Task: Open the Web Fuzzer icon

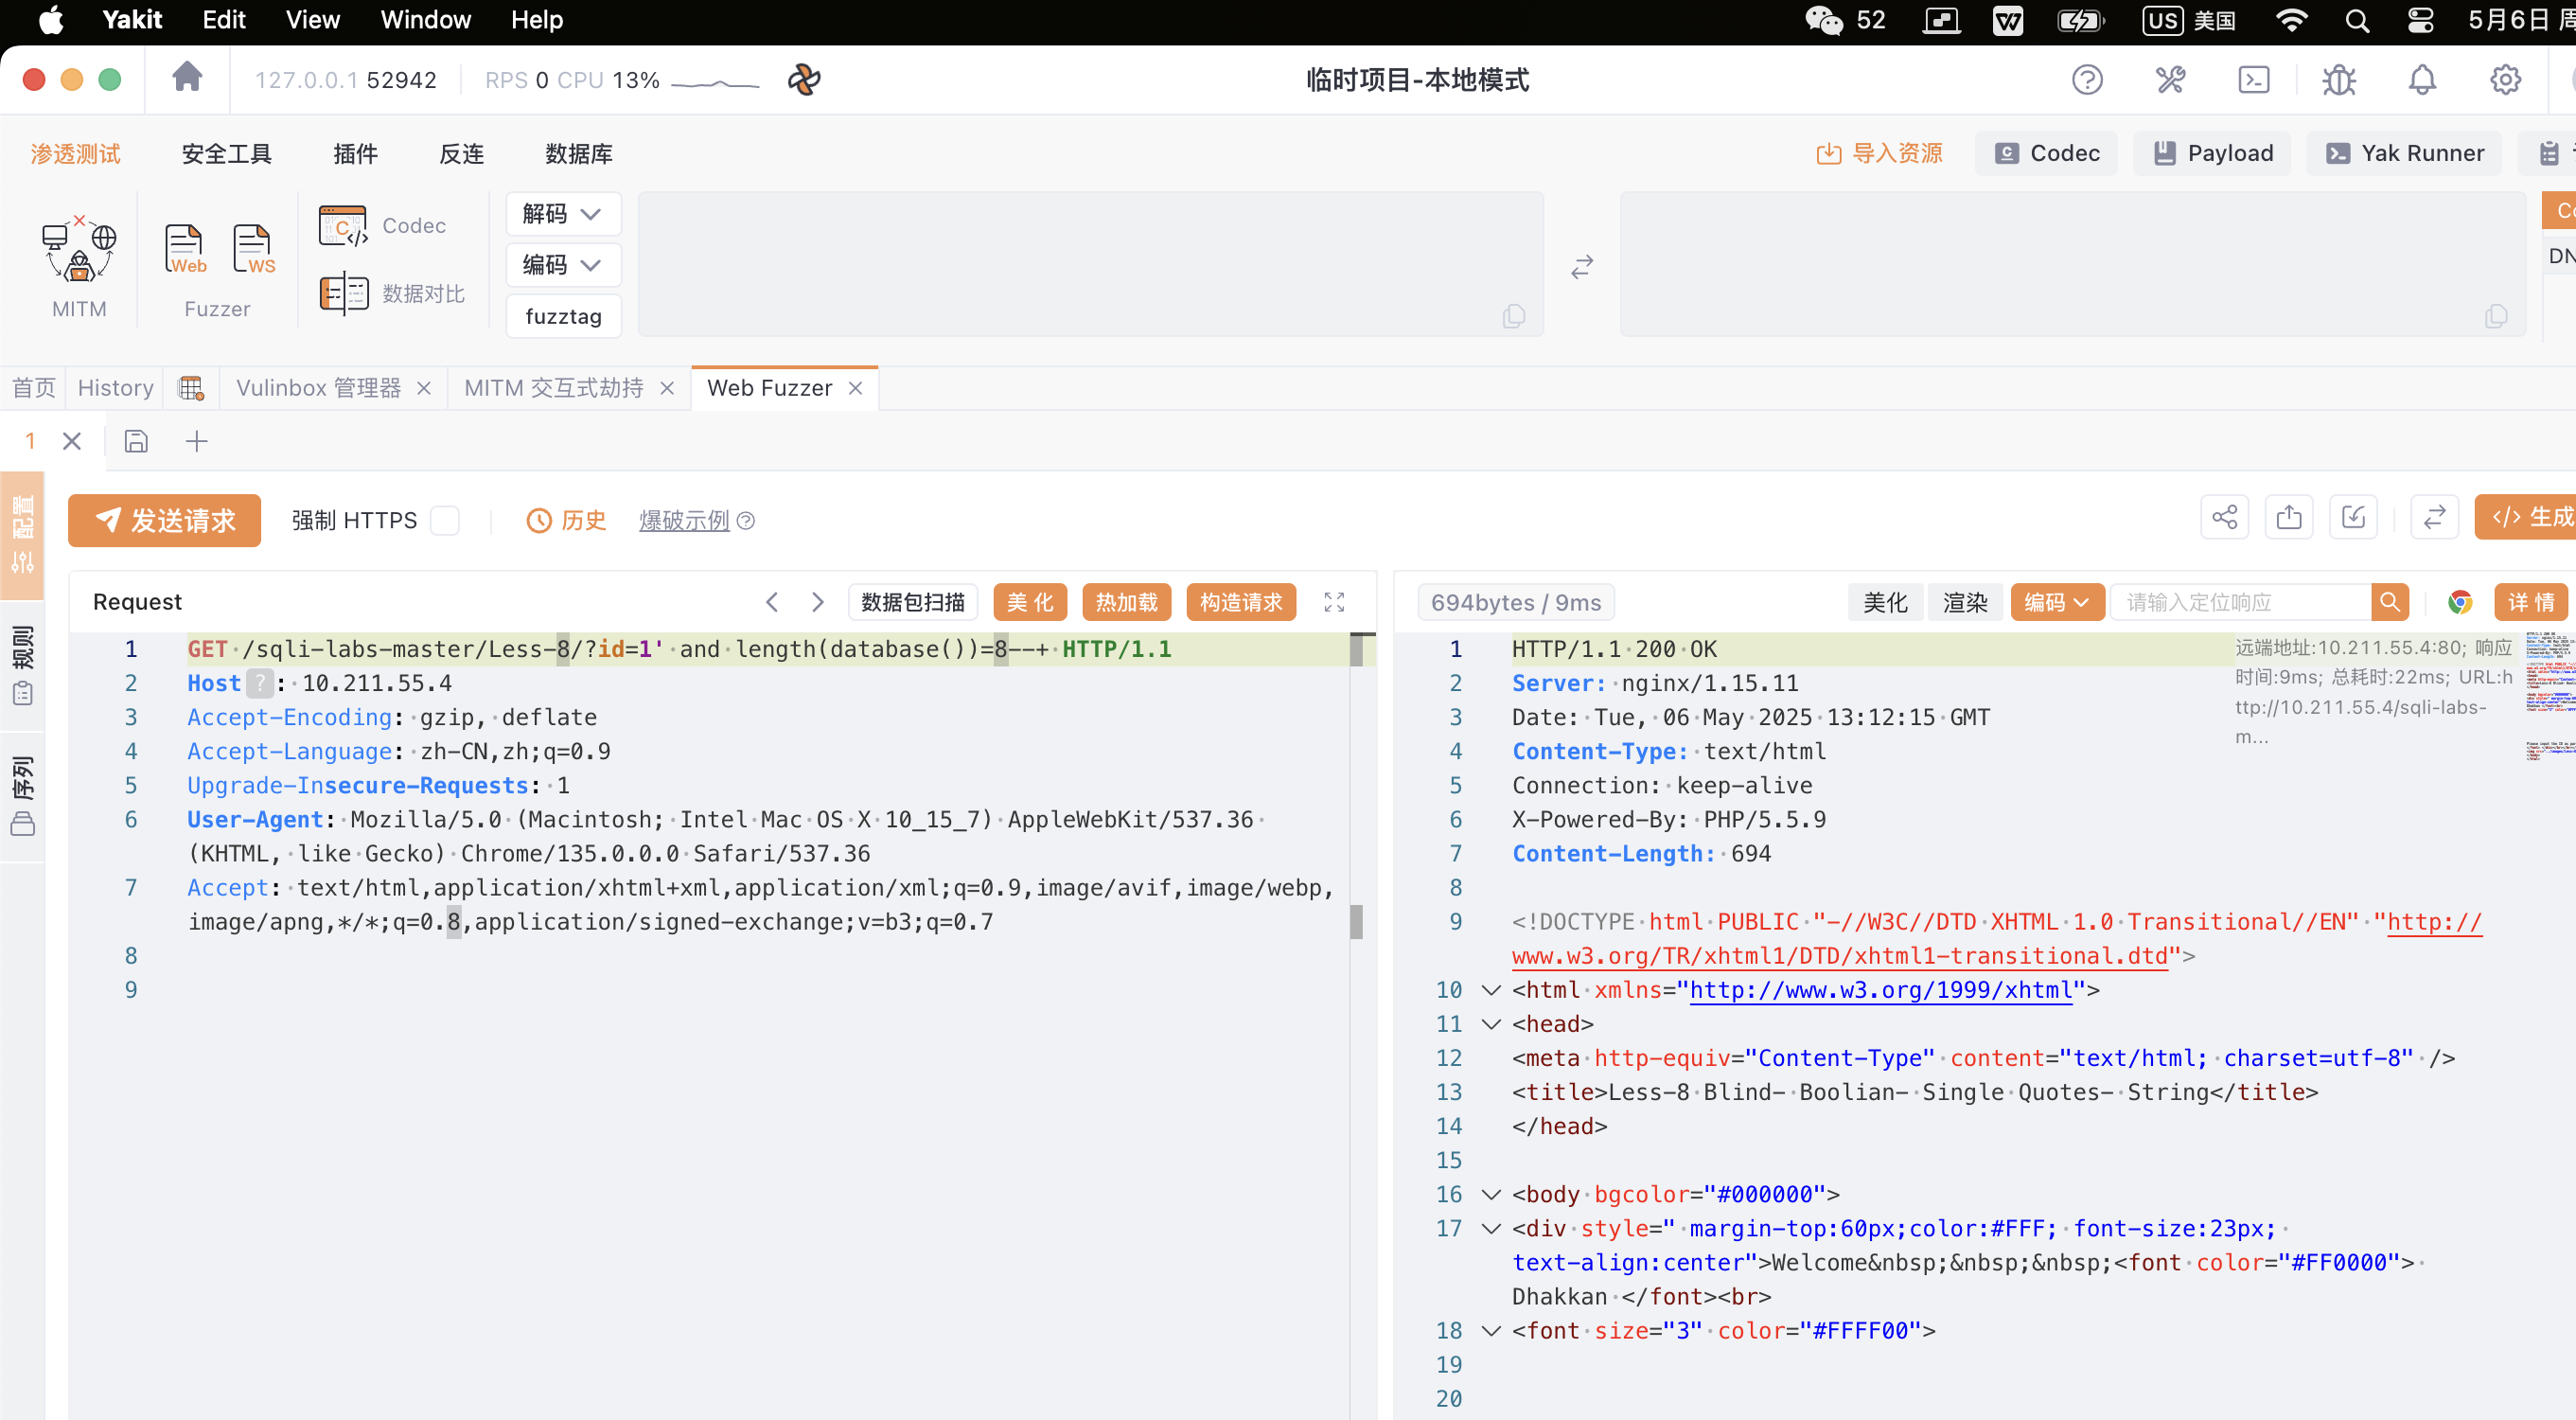Action: pyautogui.click(x=186, y=250)
